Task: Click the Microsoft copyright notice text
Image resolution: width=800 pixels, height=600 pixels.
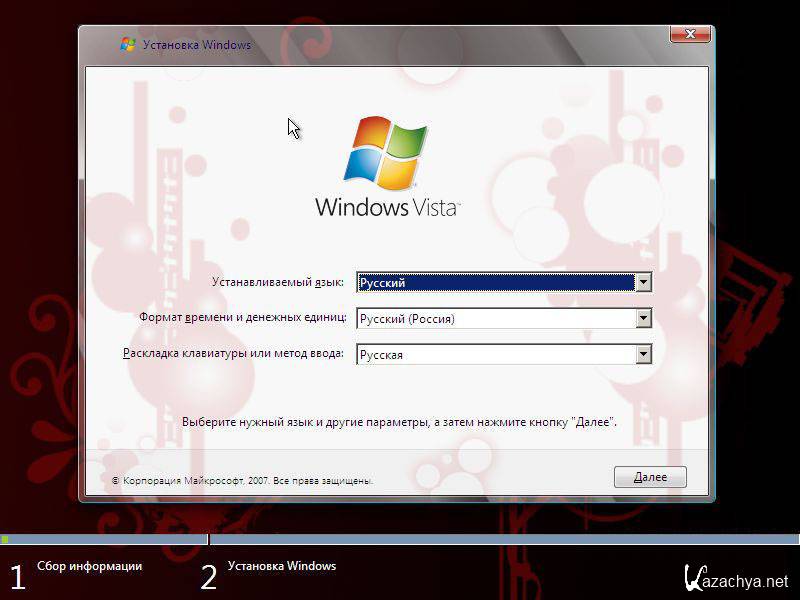Action: pyautogui.click(x=242, y=481)
